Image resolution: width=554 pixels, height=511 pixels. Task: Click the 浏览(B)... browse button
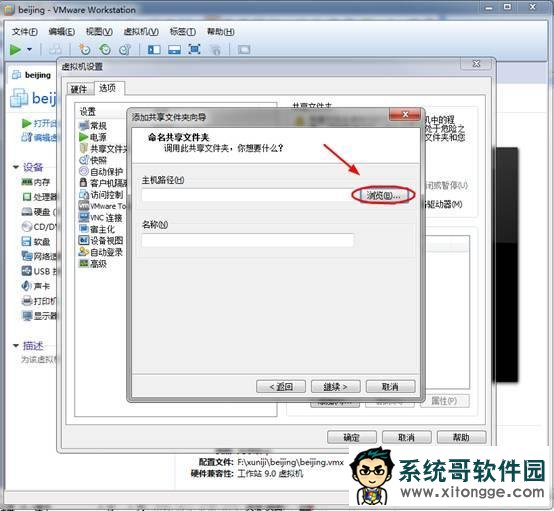tap(383, 195)
